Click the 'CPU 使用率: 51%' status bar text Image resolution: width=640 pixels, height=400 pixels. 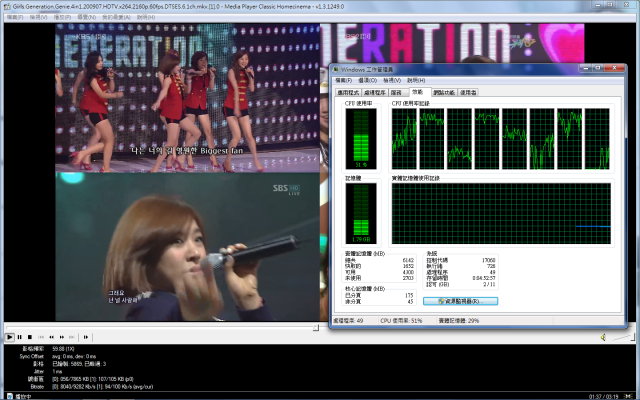401,321
